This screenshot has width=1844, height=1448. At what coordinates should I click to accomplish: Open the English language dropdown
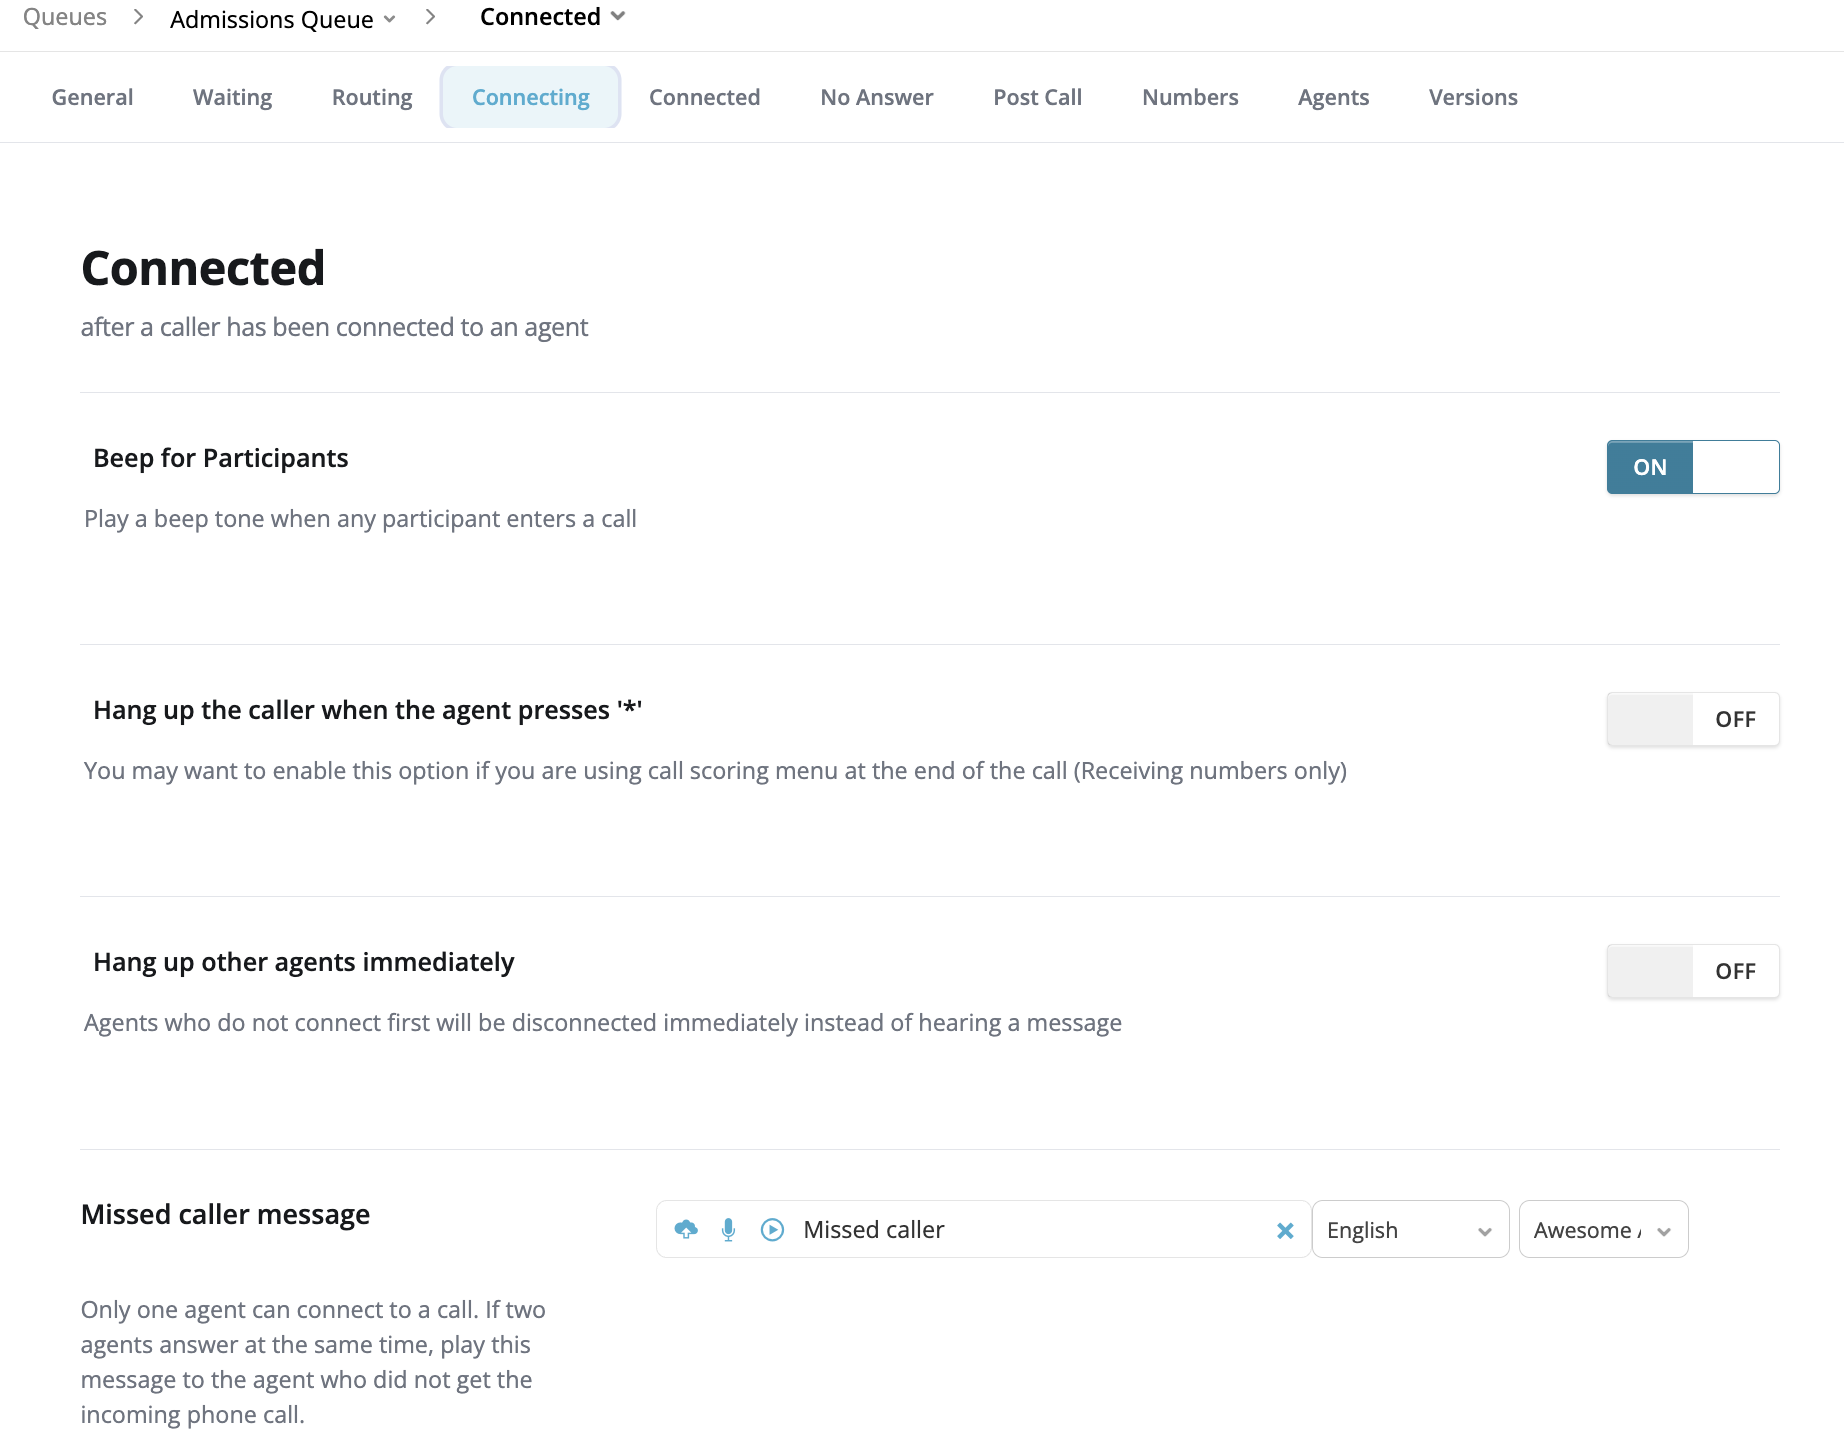(1410, 1229)
